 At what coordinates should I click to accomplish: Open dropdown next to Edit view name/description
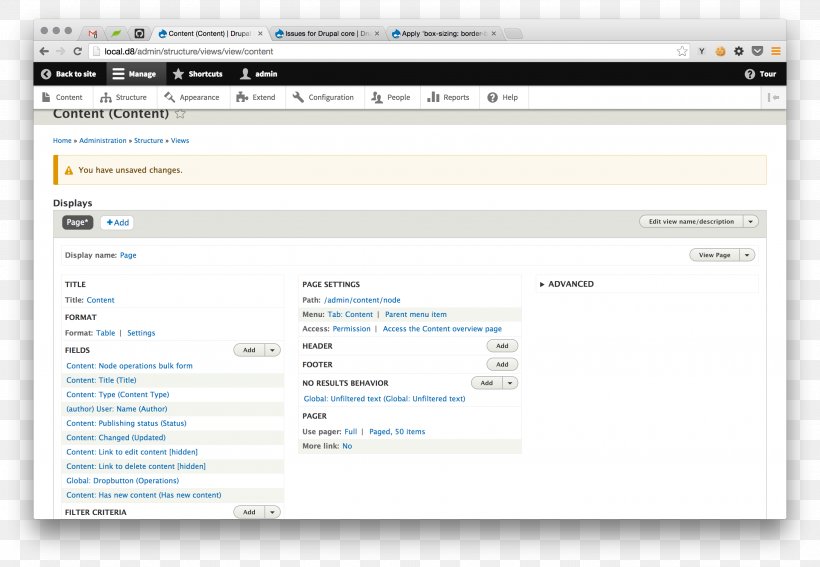coord(750,221)
